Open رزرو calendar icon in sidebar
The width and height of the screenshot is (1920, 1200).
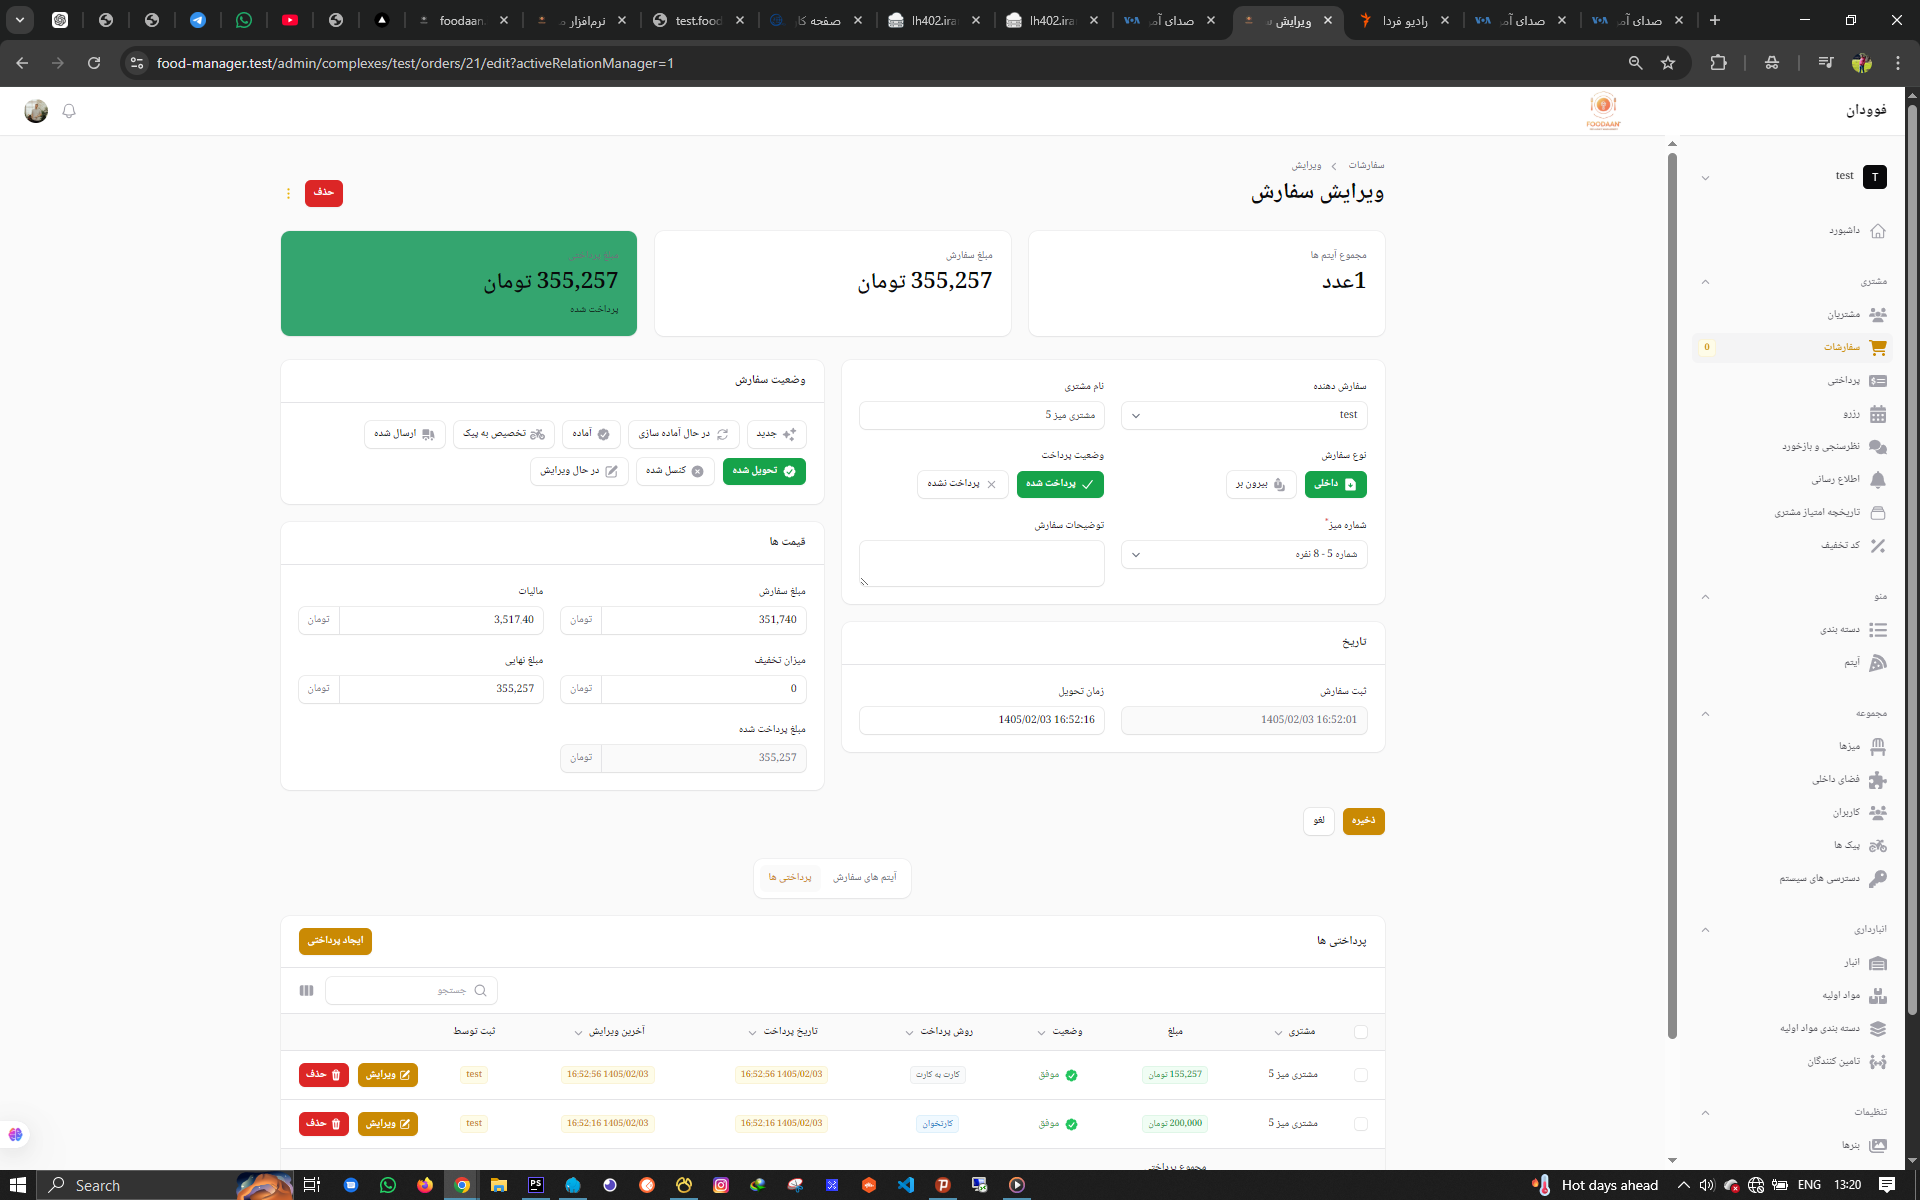[1878, 413]
